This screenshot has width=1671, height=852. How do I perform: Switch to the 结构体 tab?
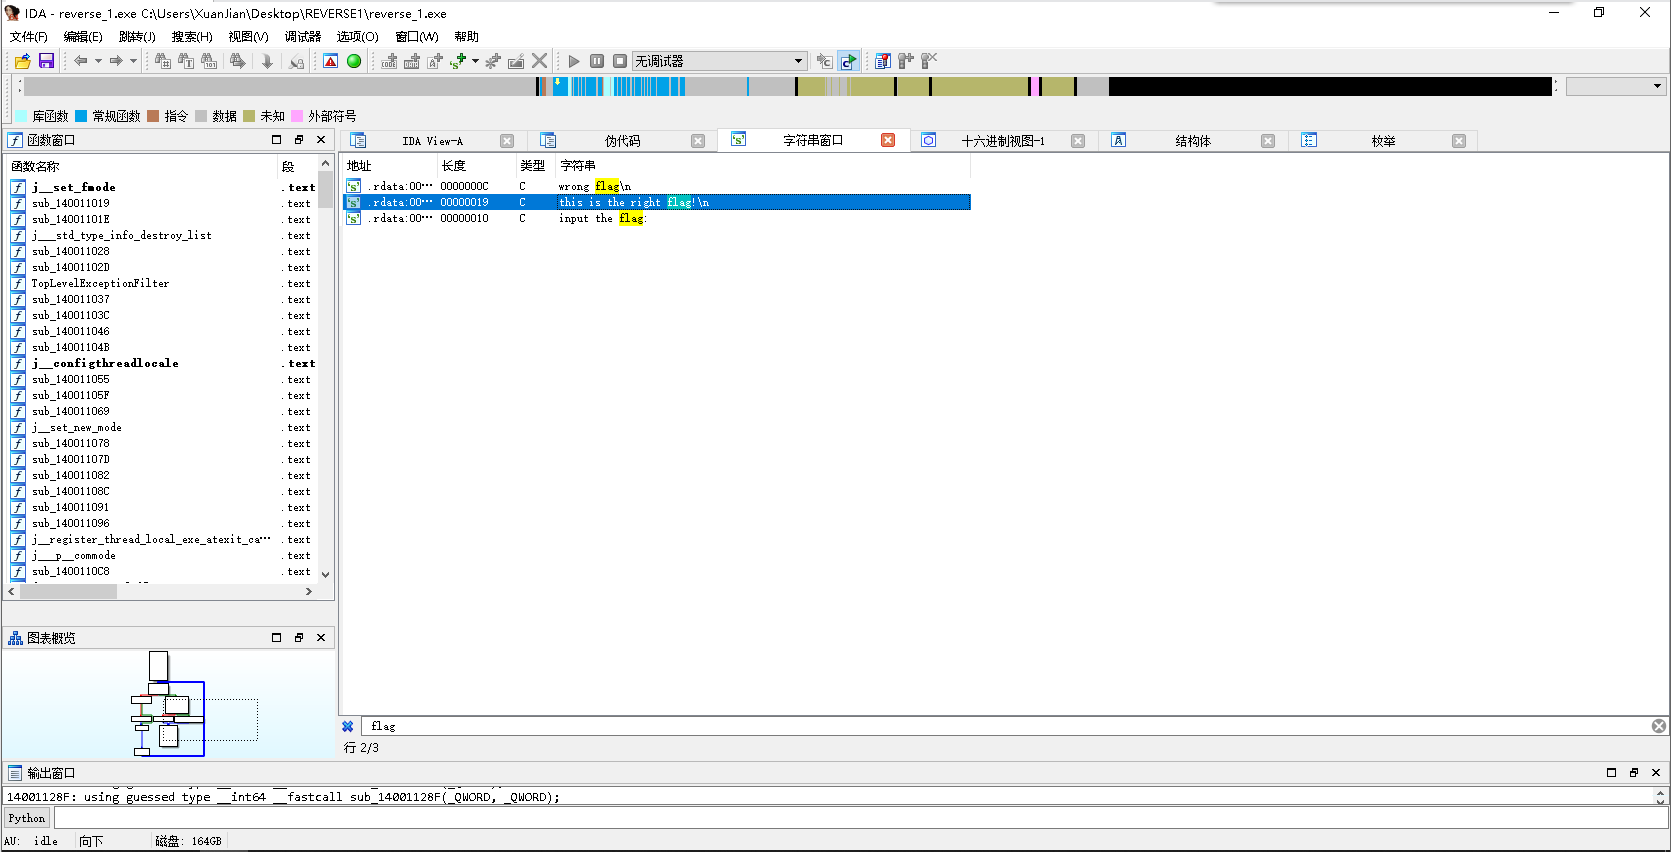pos(1193,141)
